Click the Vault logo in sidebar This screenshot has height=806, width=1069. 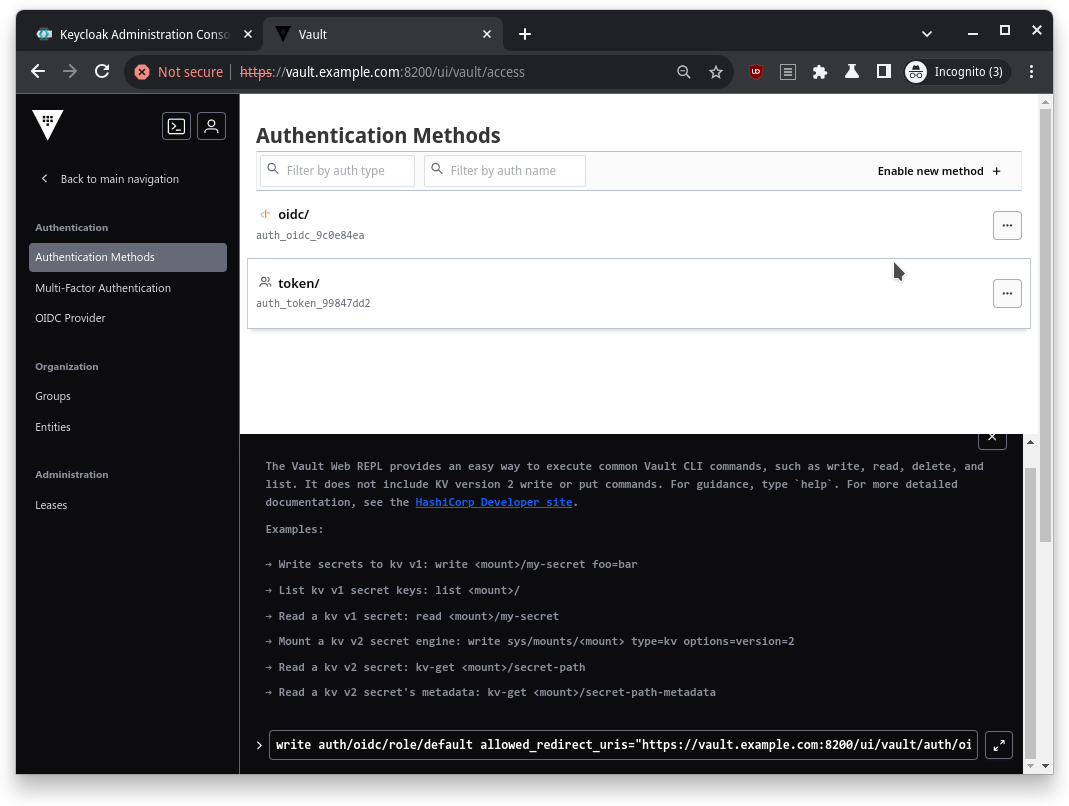[48, 125]
